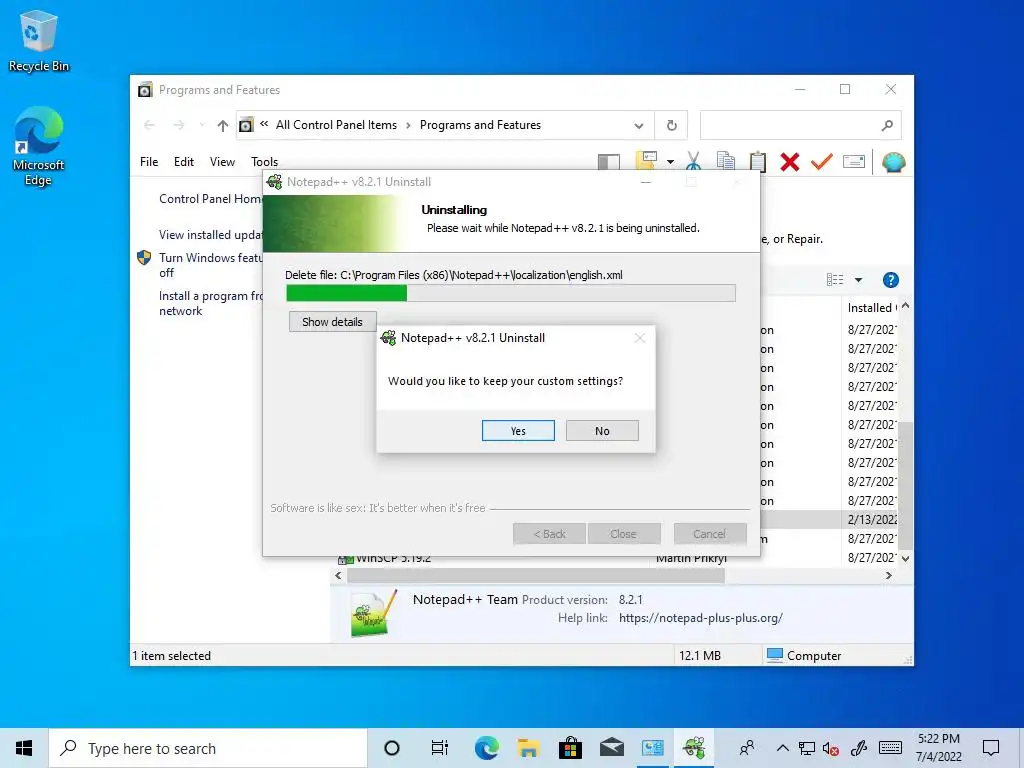Click the Installed On column header
The height and width of the screenshot is (768, 1024).
870,308
